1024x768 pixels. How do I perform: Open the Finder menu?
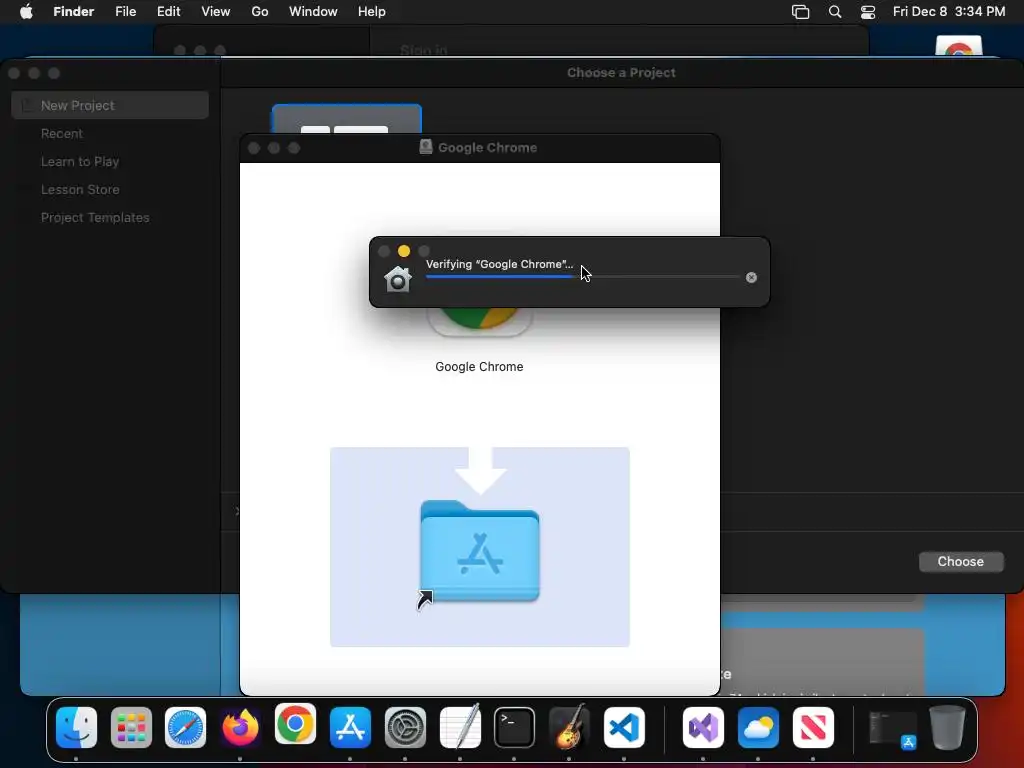73,12
